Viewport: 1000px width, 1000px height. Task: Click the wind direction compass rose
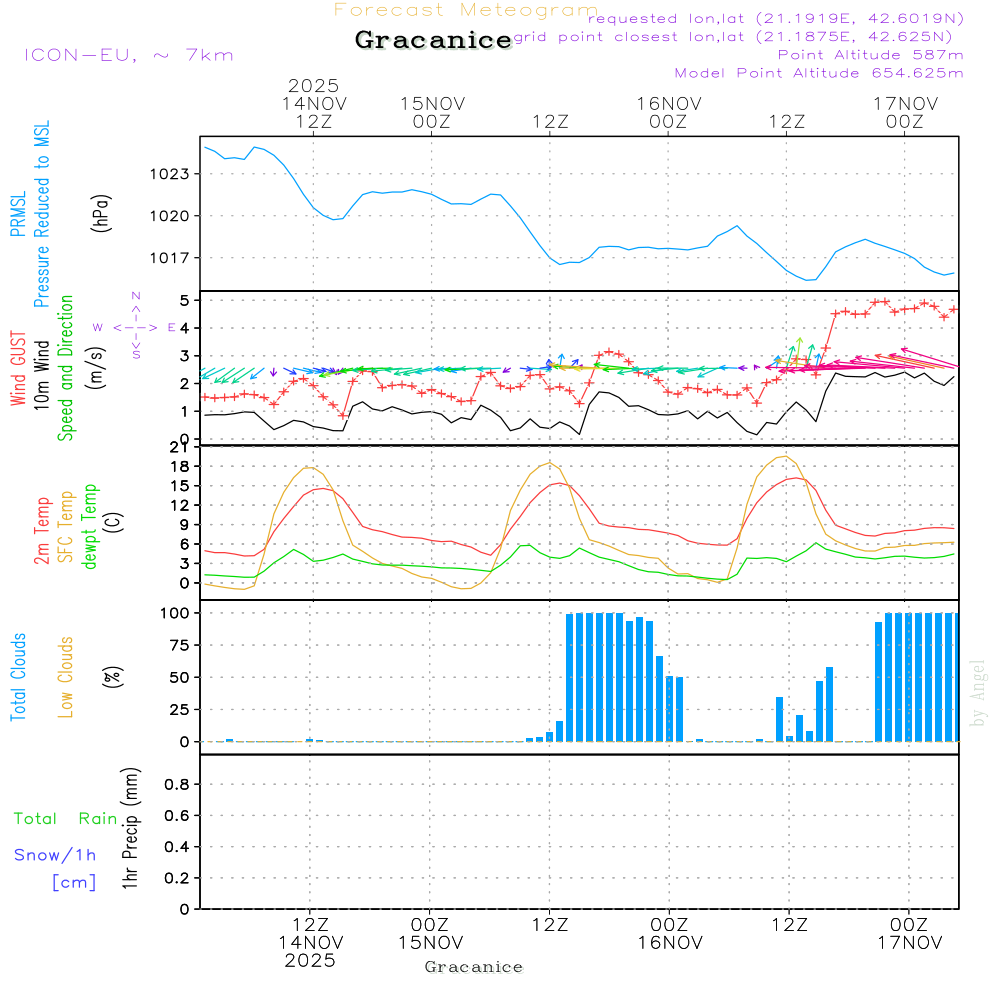[x=135, y=326]
